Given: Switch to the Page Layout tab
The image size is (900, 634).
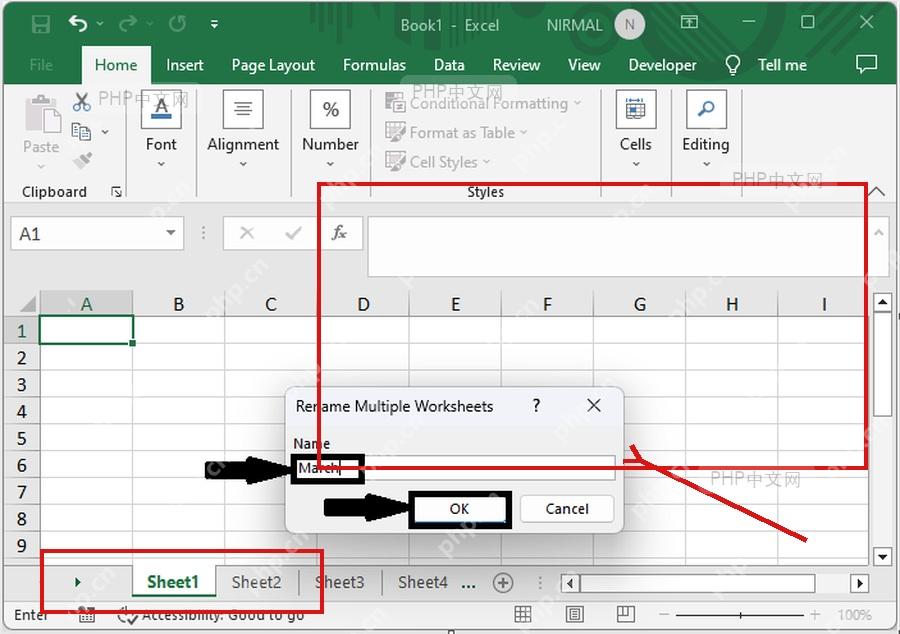Looking at the screenshot, I should click(x=273, y=65).
